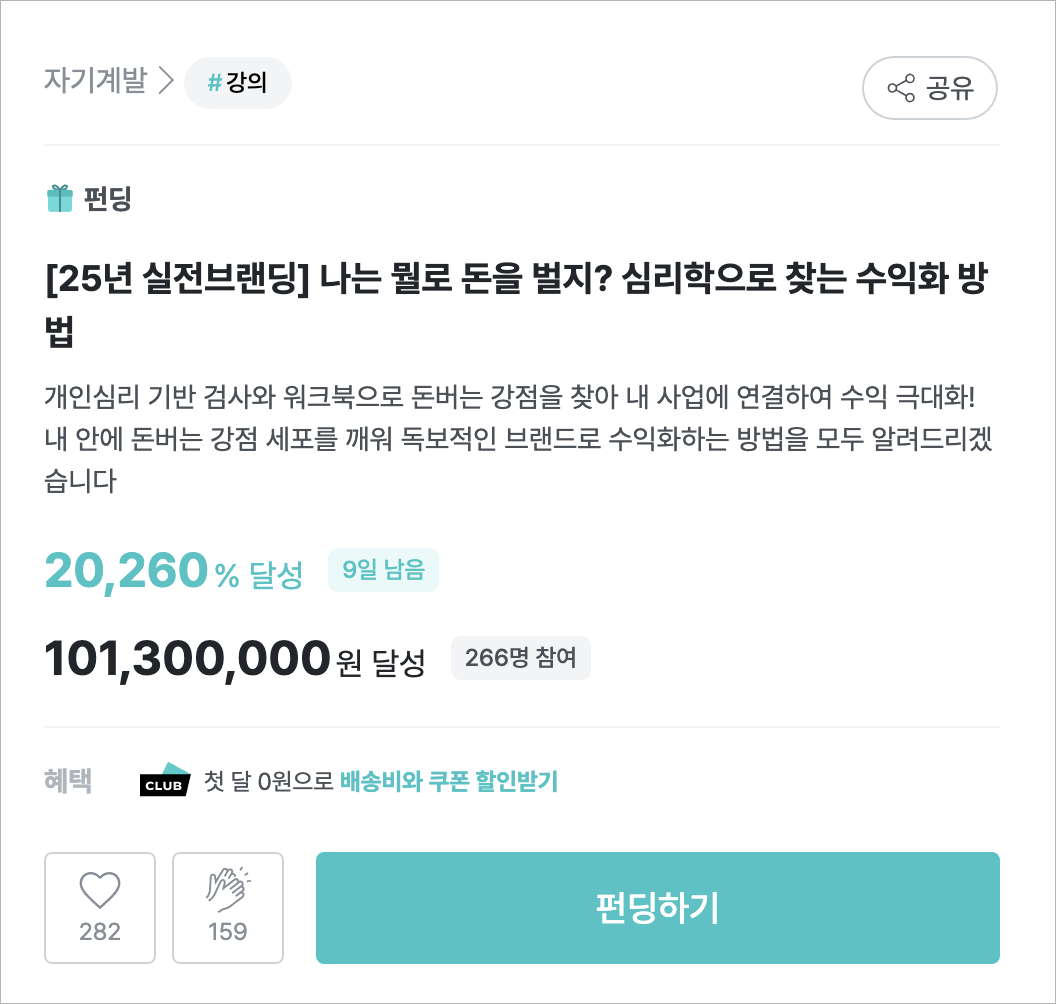Select the 자기계발 breadcrumb category
This screenshot has width=1056, height=1004.
coord(97,81)
